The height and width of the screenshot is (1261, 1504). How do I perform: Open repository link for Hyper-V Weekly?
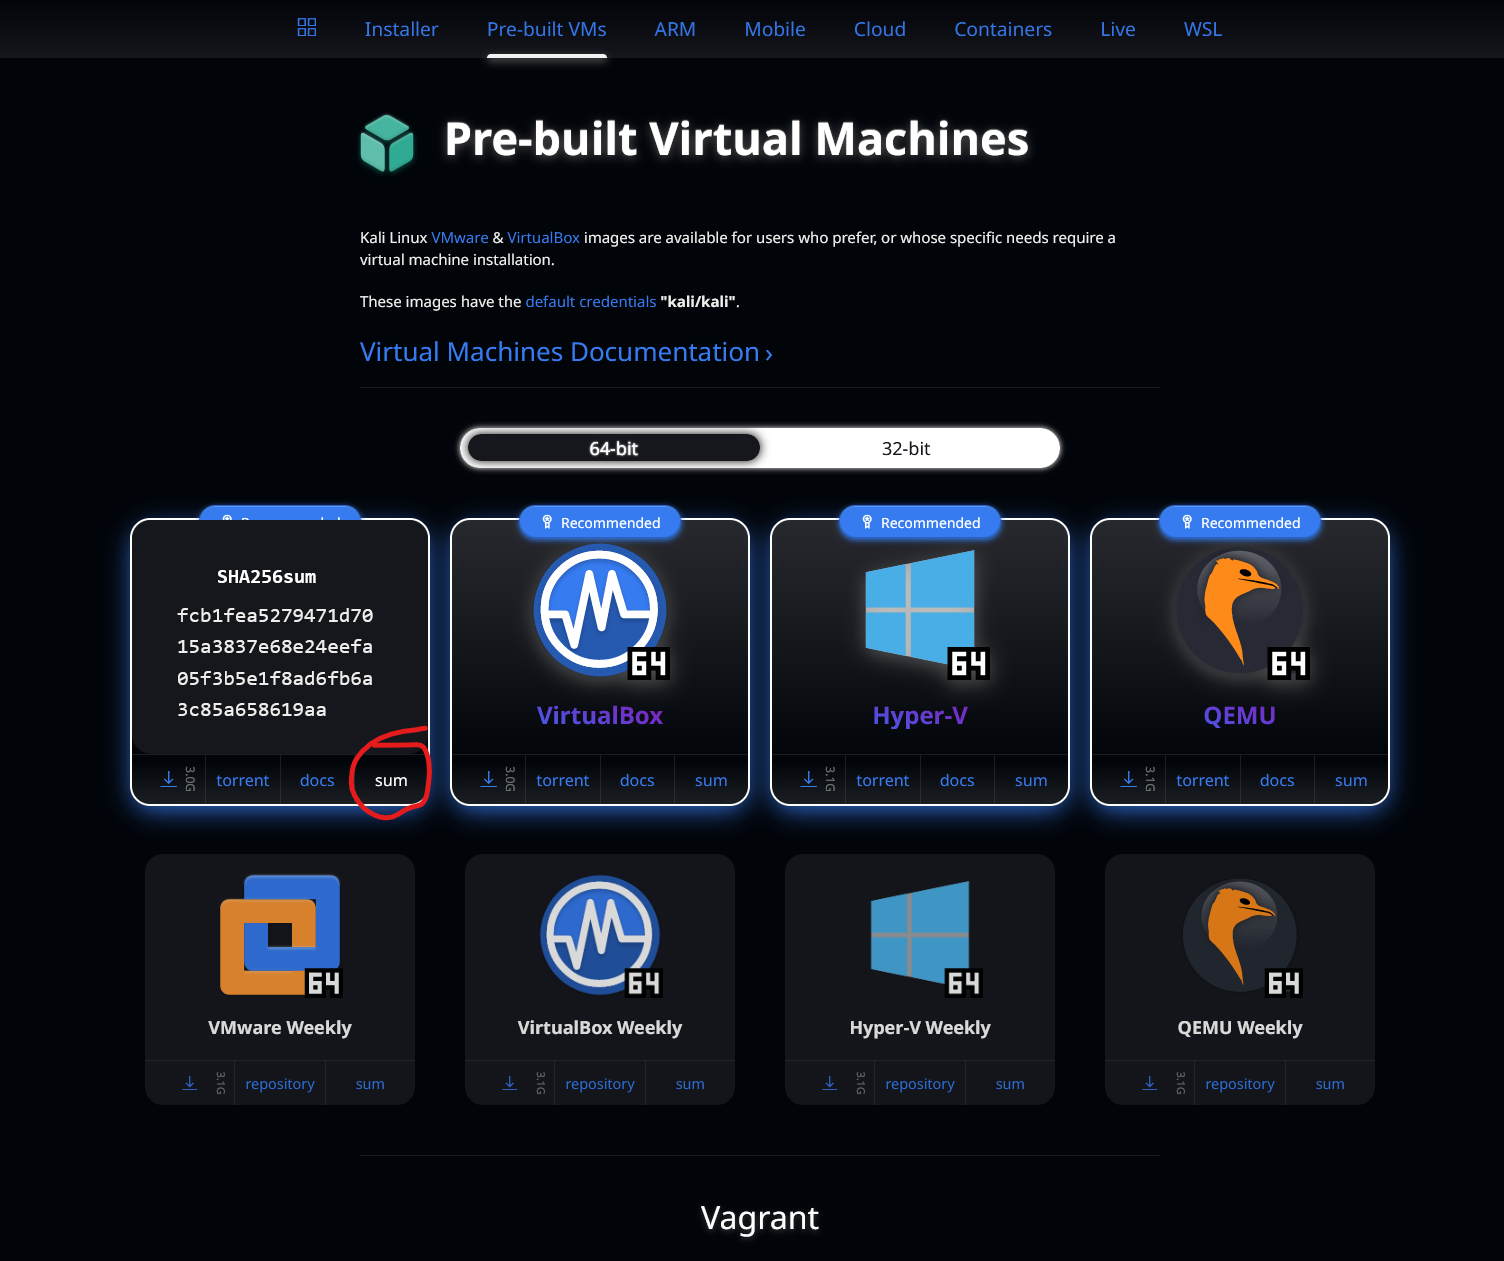(920, 1084)
